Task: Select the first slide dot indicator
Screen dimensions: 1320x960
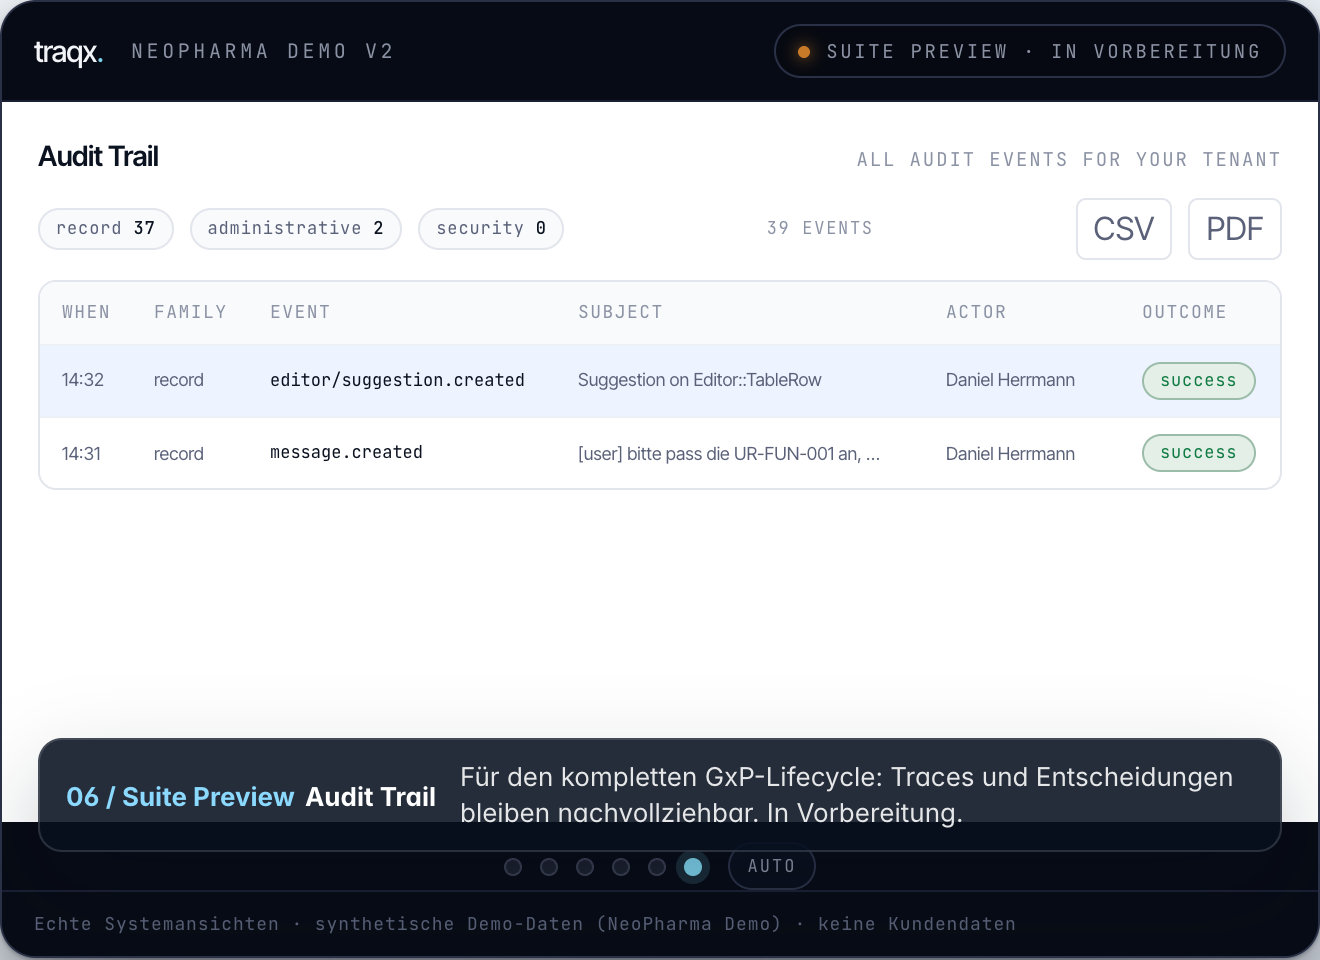Action: click(513, 867)
